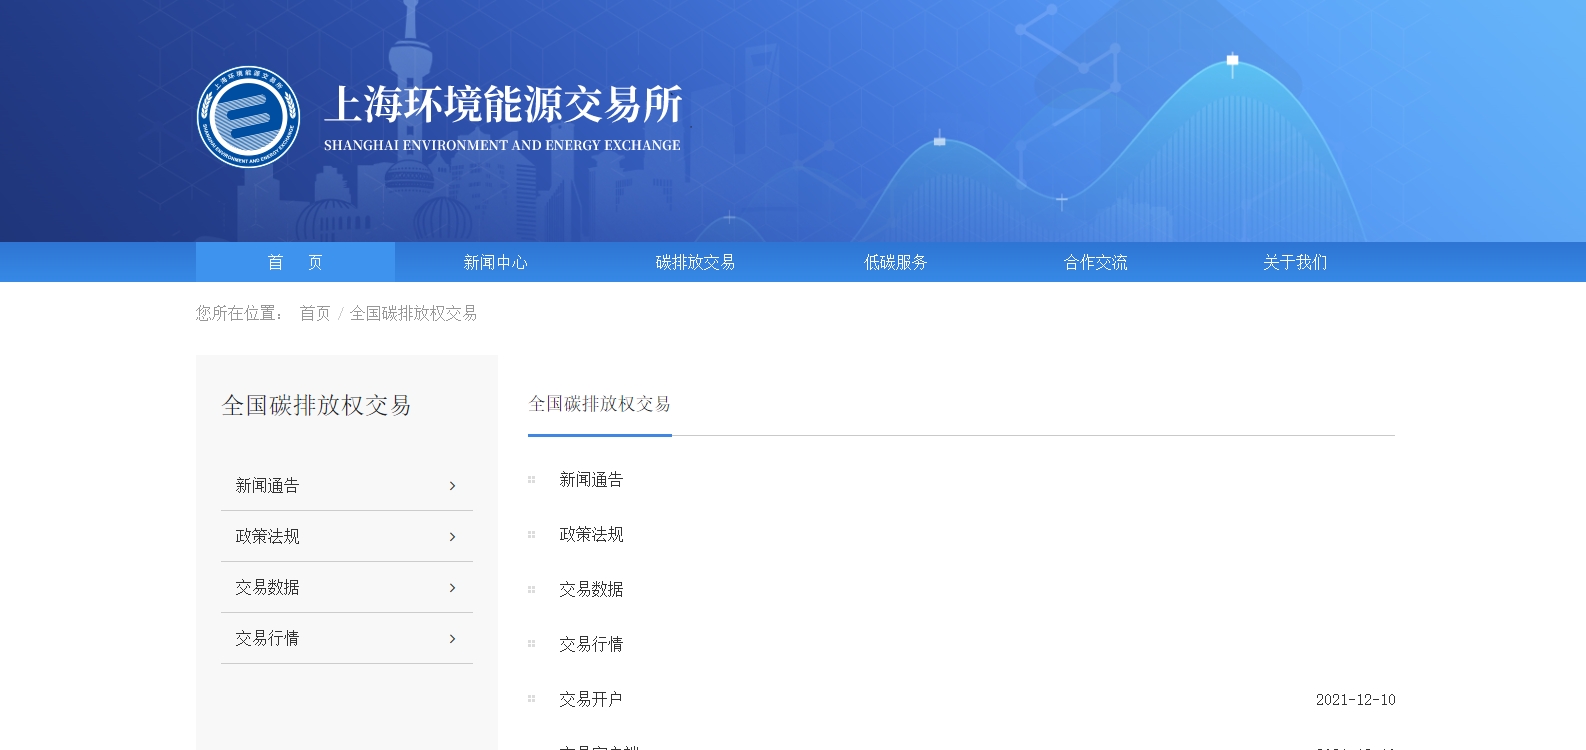Expand the sidebar 新闻通告 chevron arrow
Image resolution: width=1586 pixels, height=750 pixels.
[452, 486]
